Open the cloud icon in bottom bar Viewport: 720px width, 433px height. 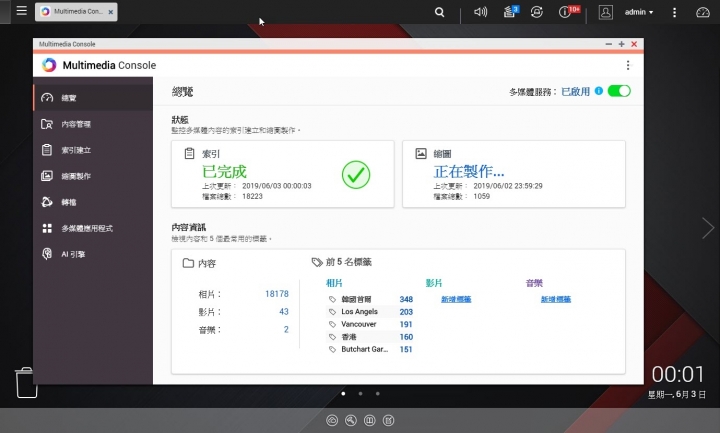coord(332,420)
